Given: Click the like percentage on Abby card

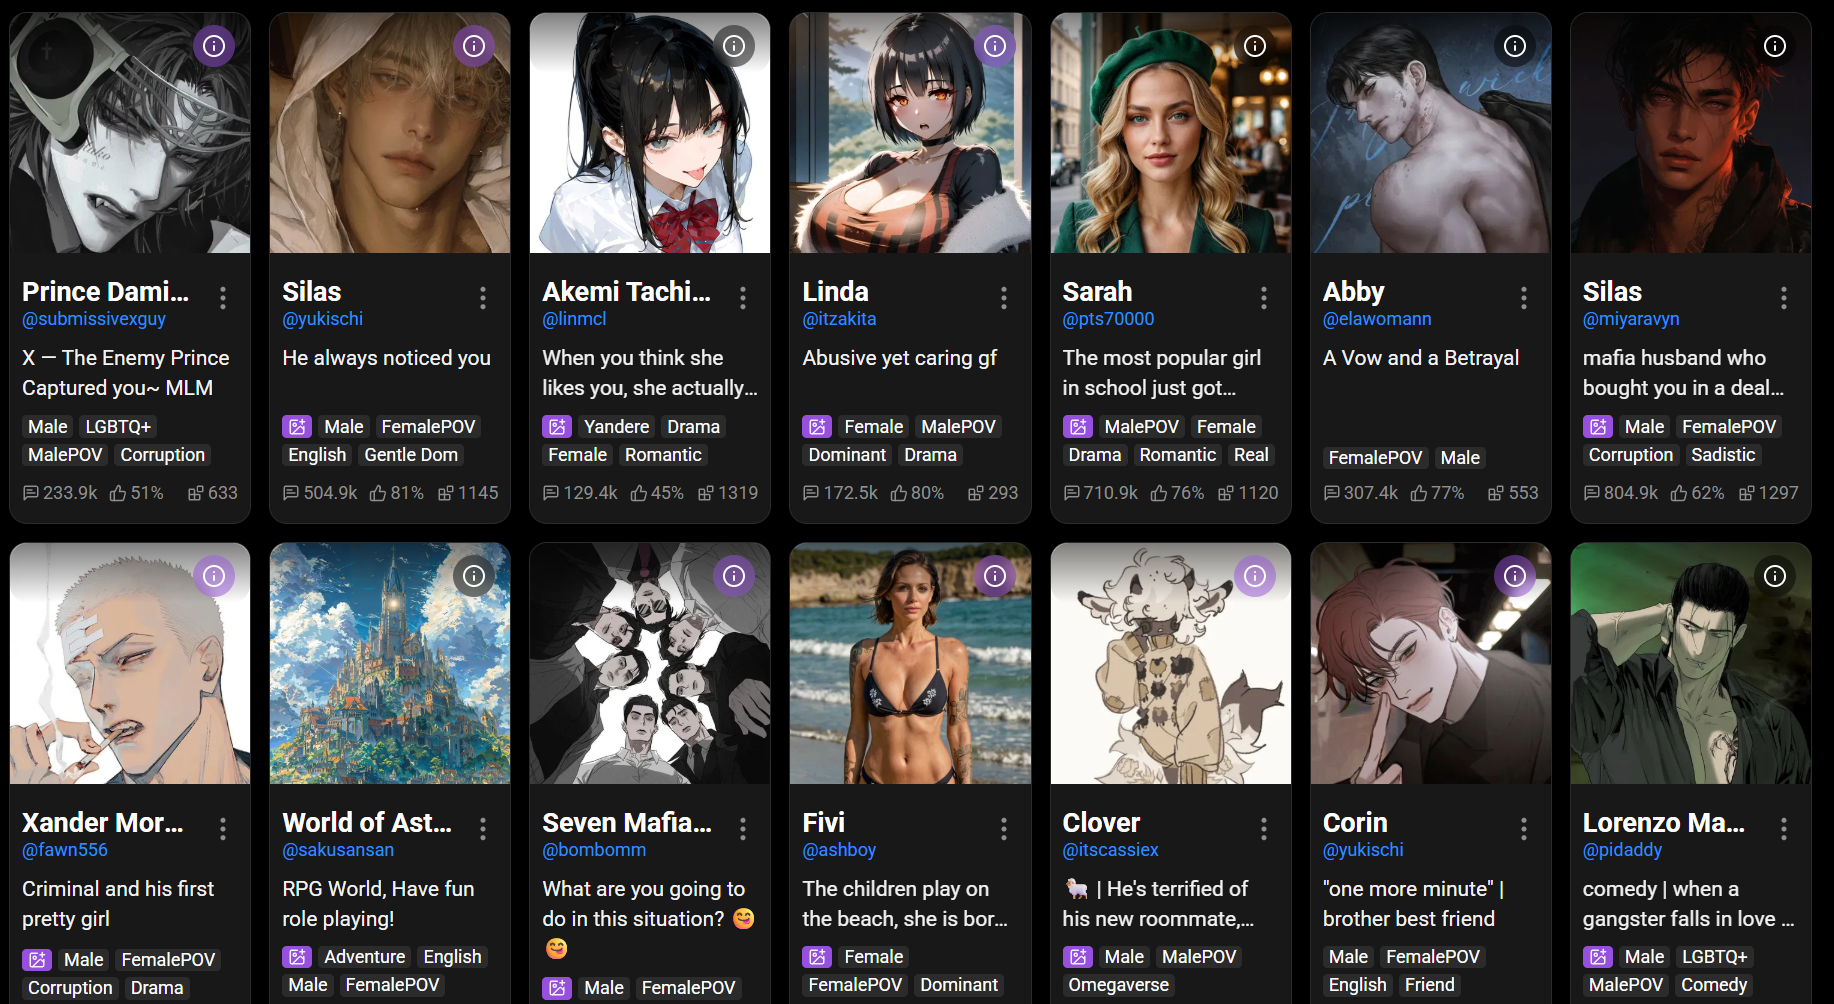Looking at the screenshot, I should click(x=1437, y=493).
